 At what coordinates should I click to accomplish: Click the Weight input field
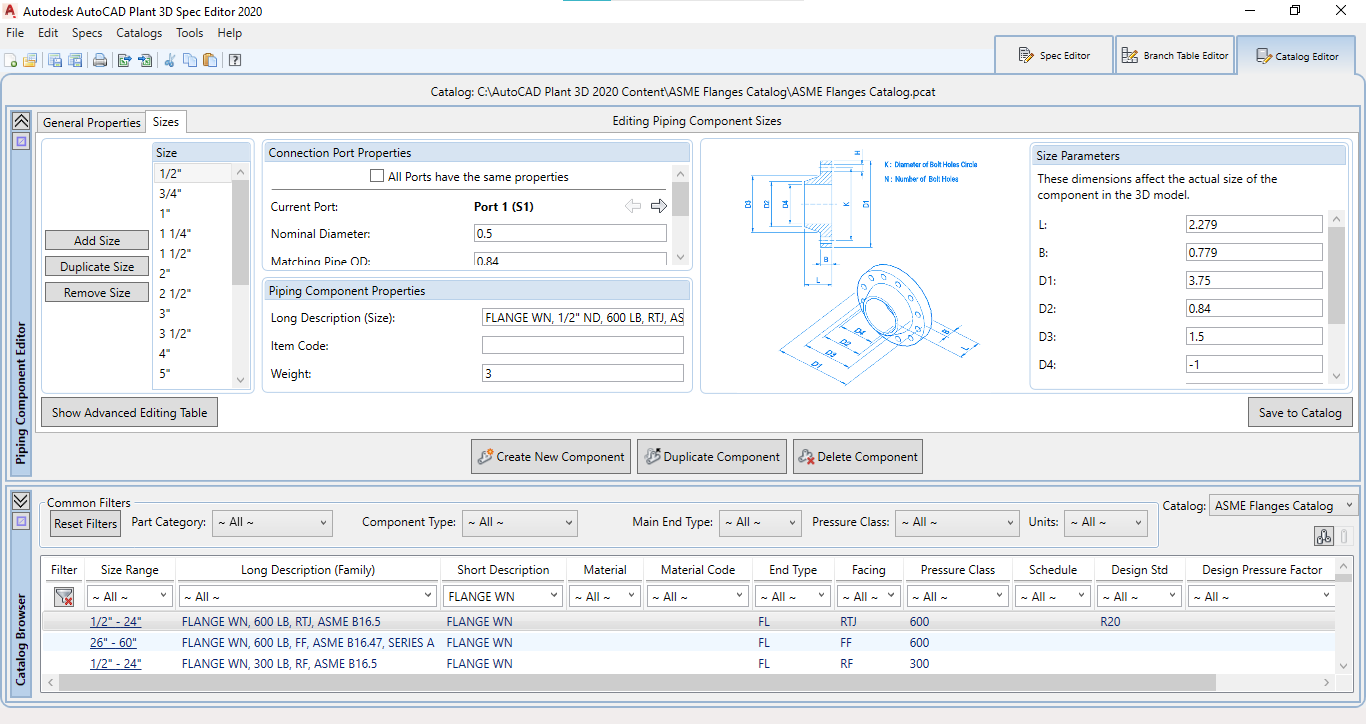tap(582, 373)
